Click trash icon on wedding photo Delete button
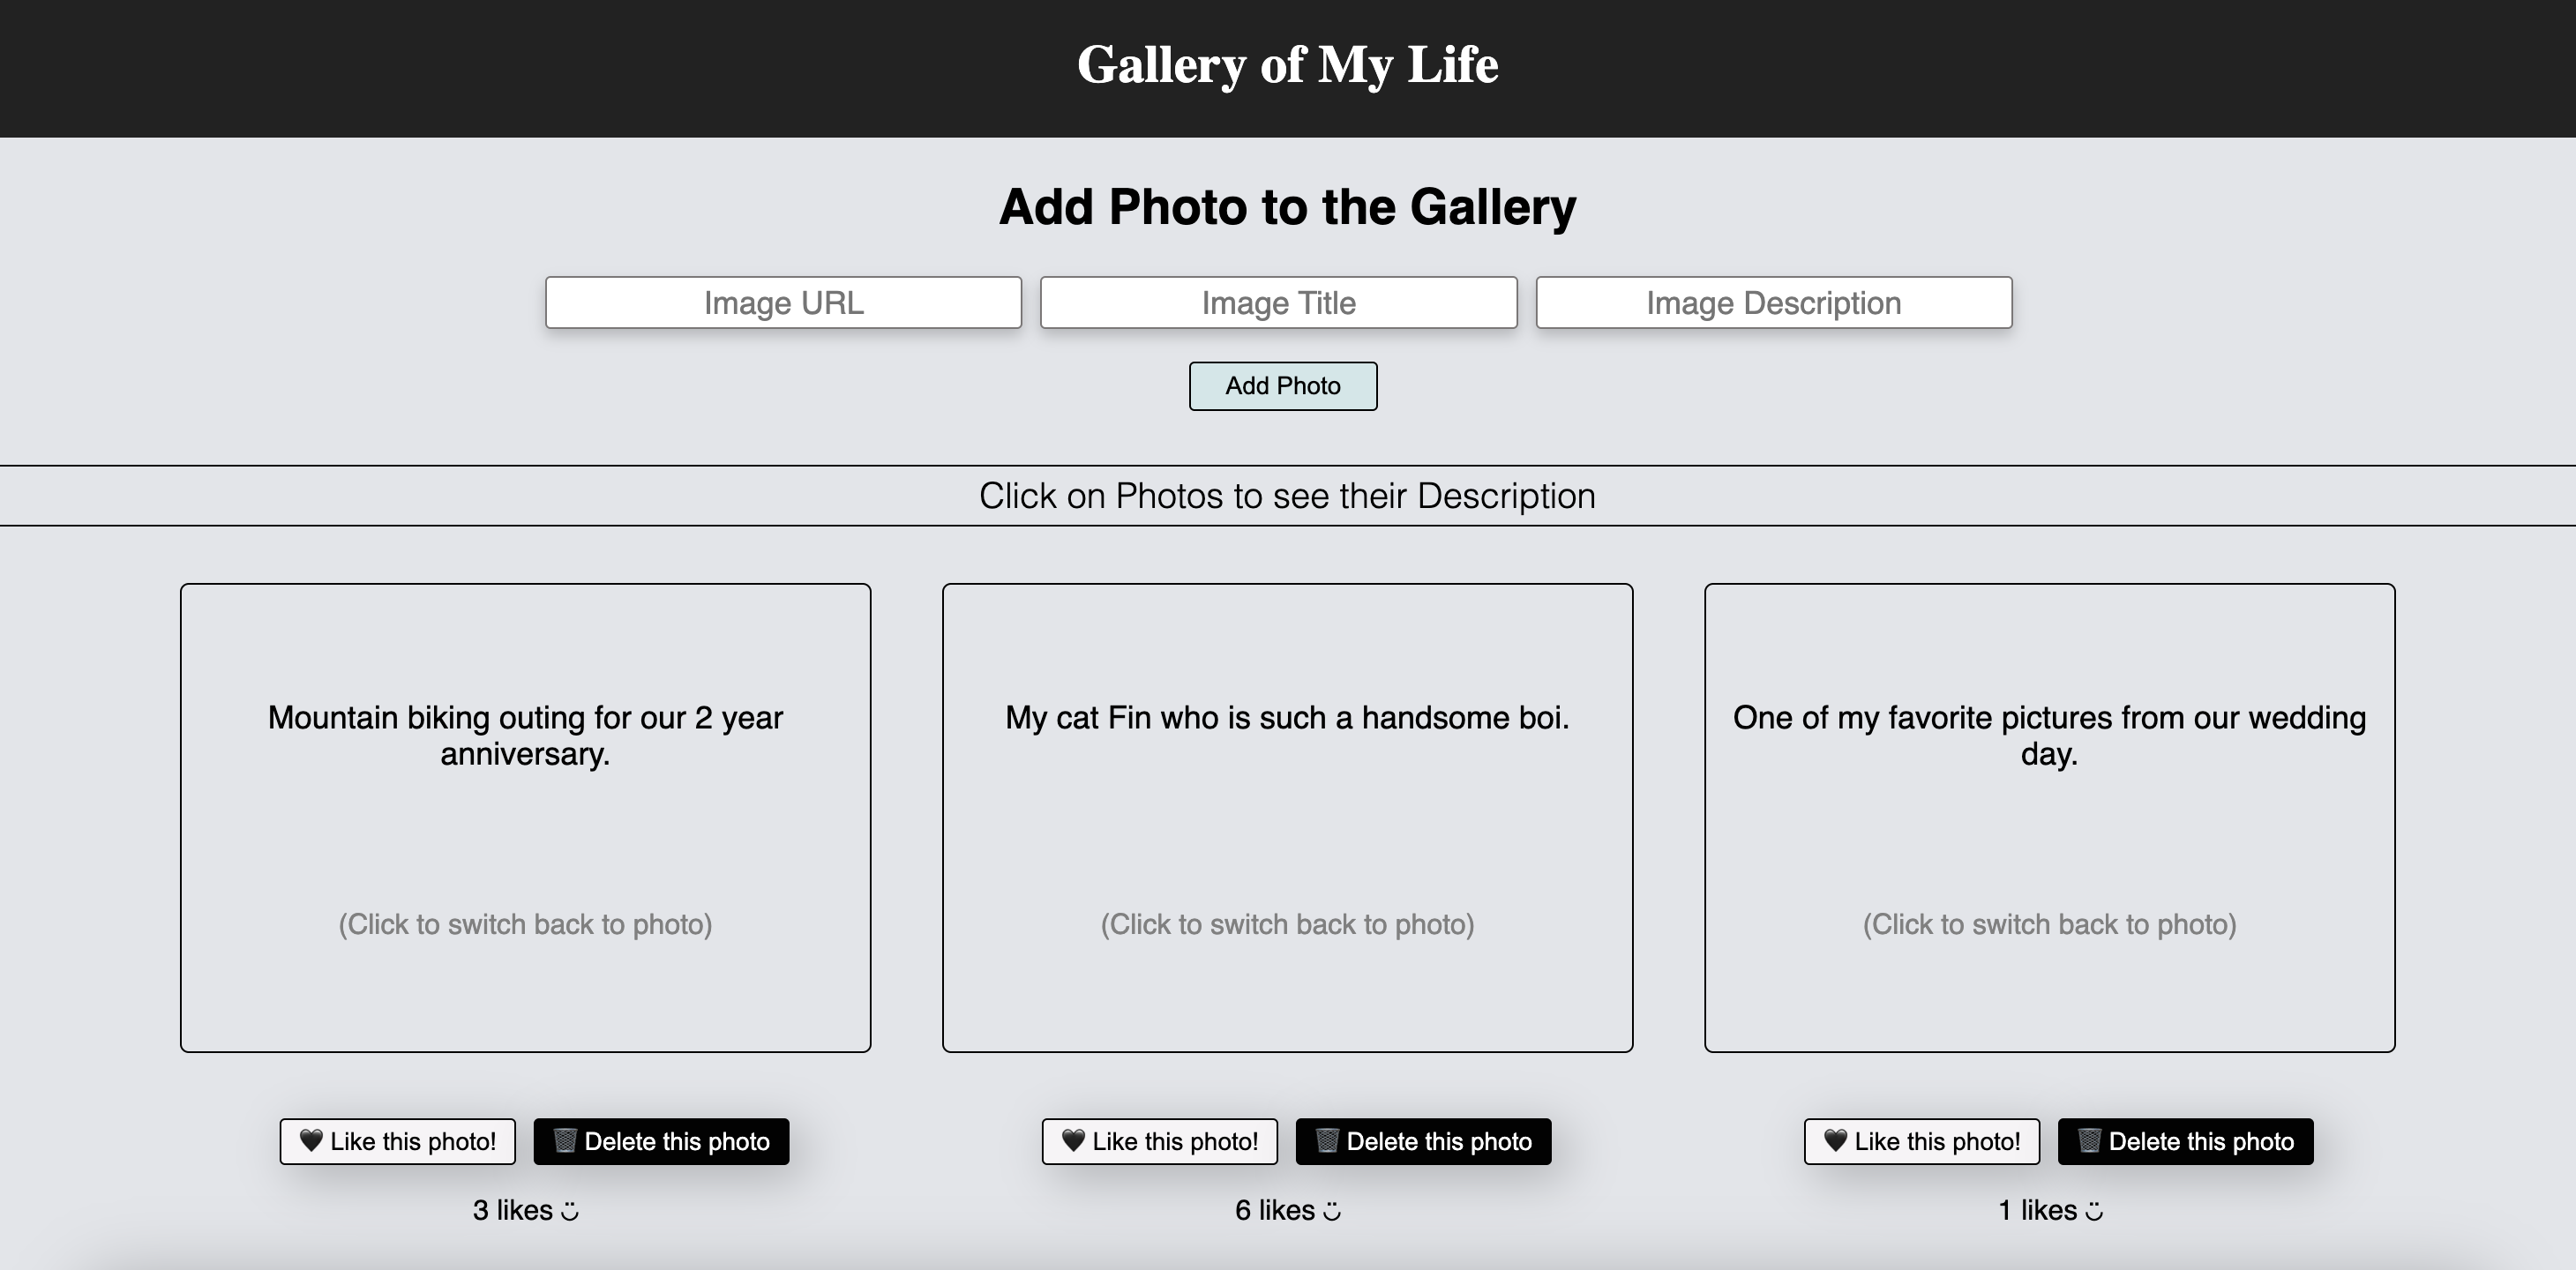Image resolution: width=2576 pixels, height=1270 pixels. tap(2089, 1140)
